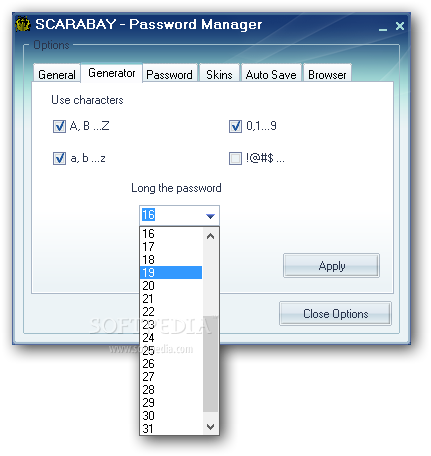The image size is (431, 456).
Task: Click the list scrollbar down arrow
Action: pos(210,427)
